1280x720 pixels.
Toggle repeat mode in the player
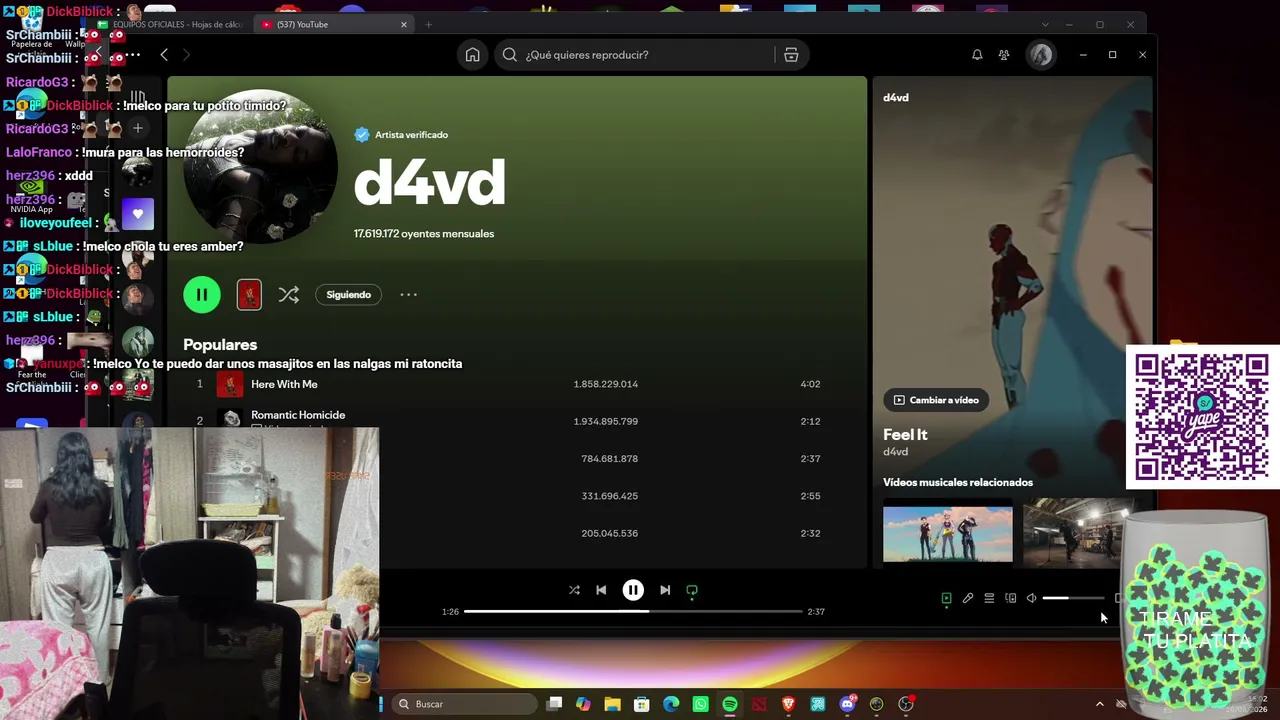692,590
